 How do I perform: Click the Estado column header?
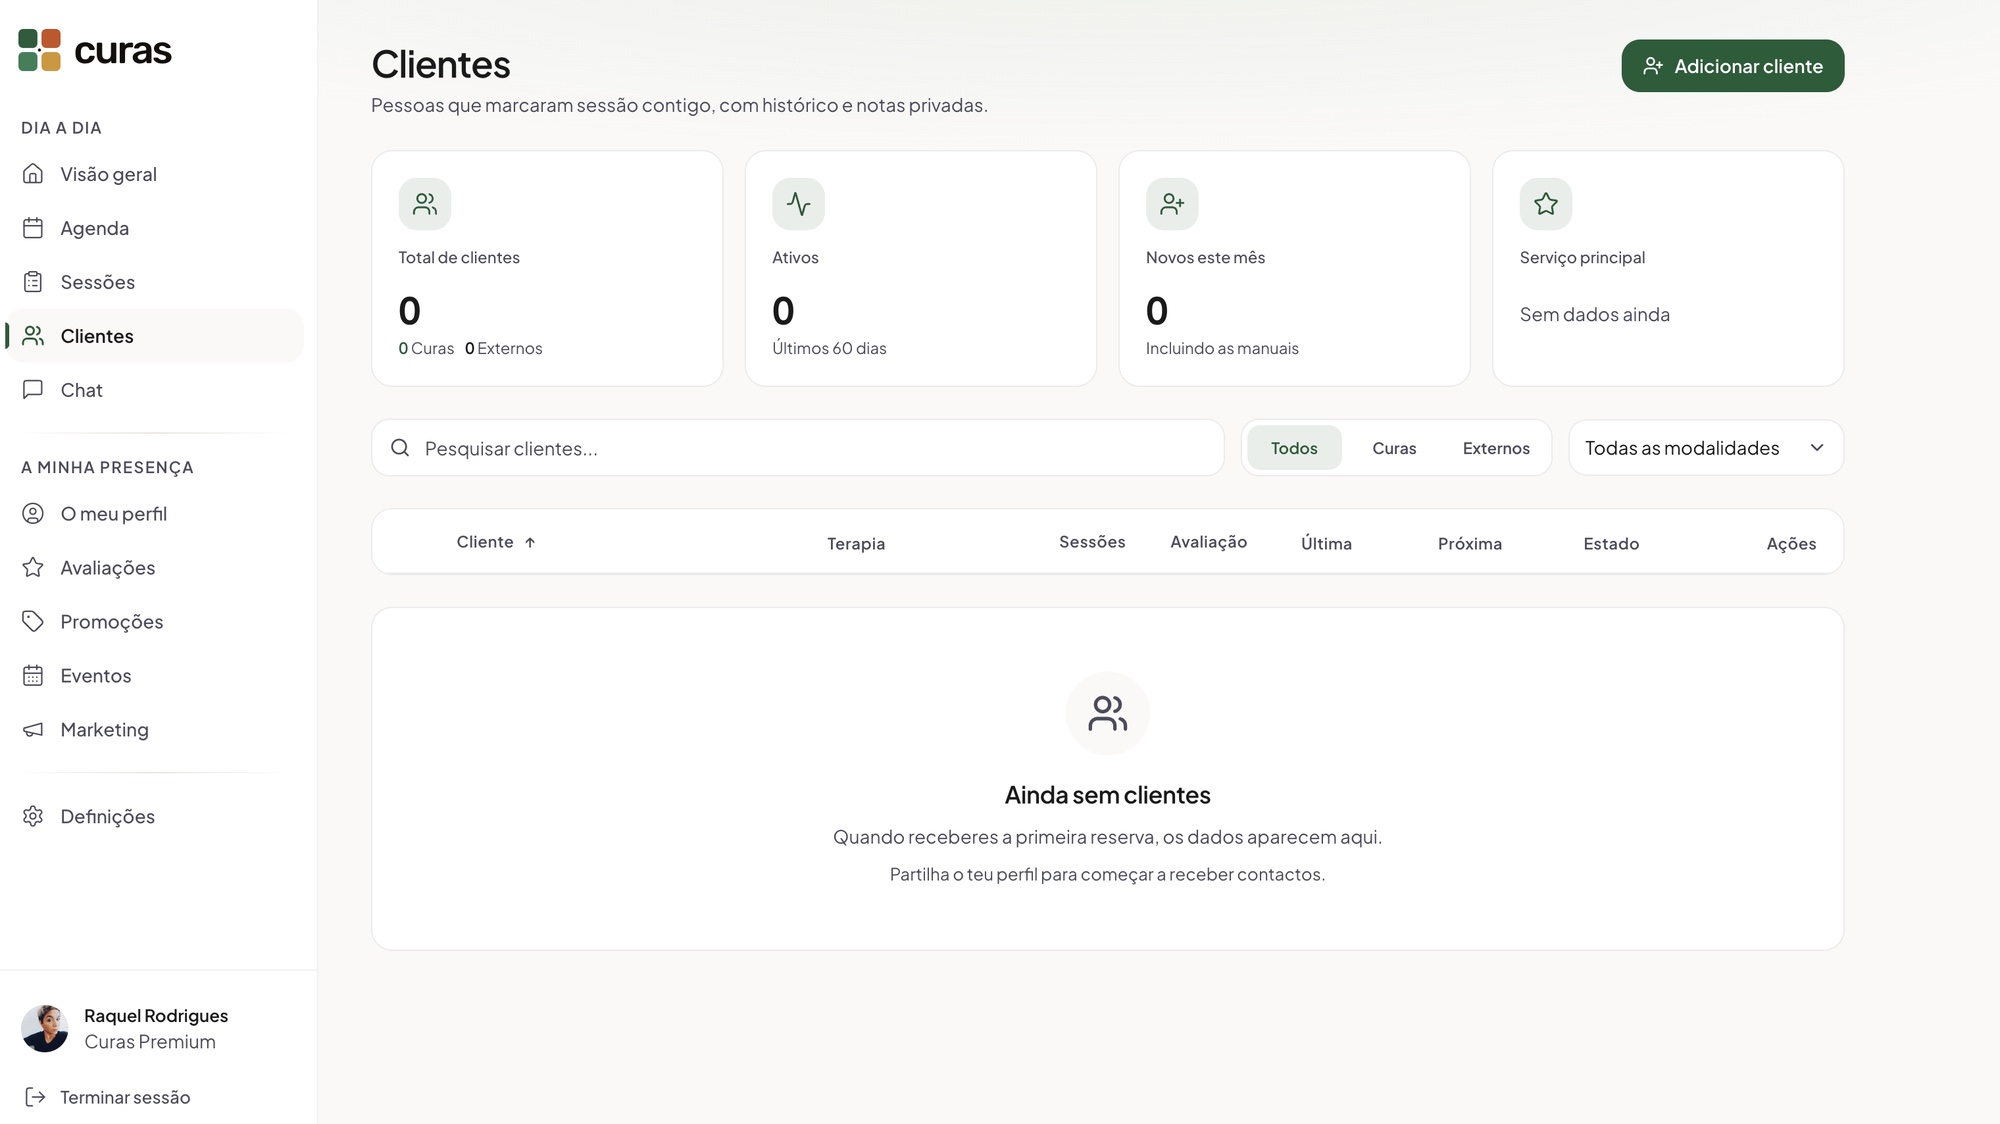(x=1611, y=544)
